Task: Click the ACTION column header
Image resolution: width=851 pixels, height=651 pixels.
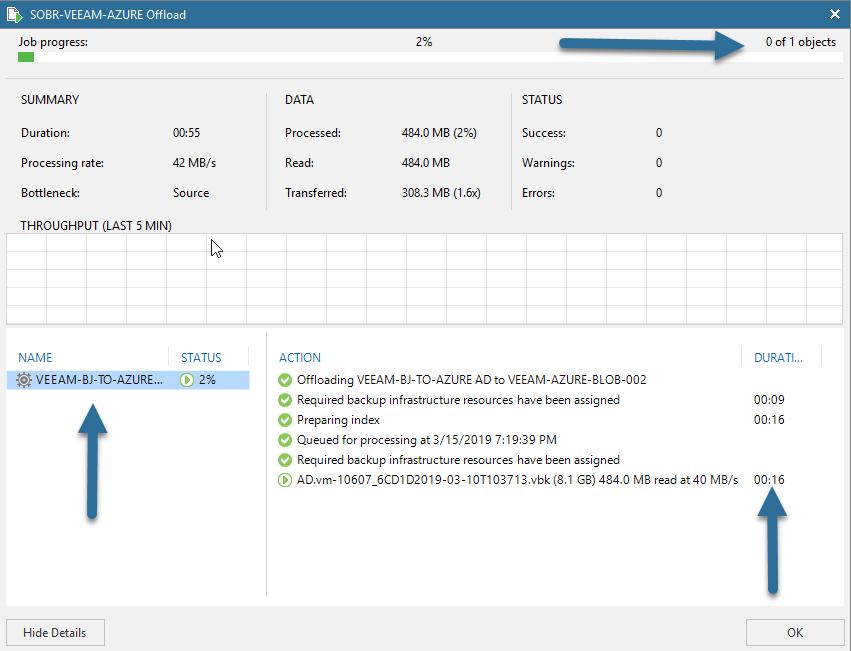Action: tap(300, 358)
